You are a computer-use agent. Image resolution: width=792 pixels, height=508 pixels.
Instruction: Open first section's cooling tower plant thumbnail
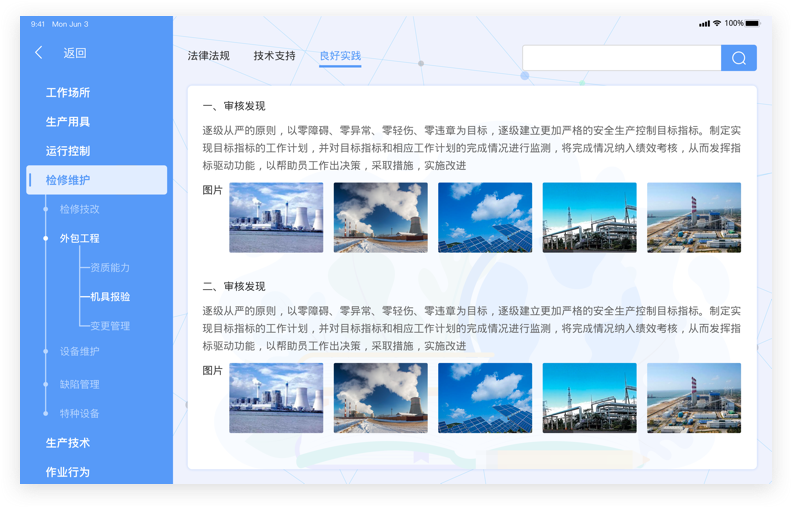pyautogui.click(x=276, y=218)
